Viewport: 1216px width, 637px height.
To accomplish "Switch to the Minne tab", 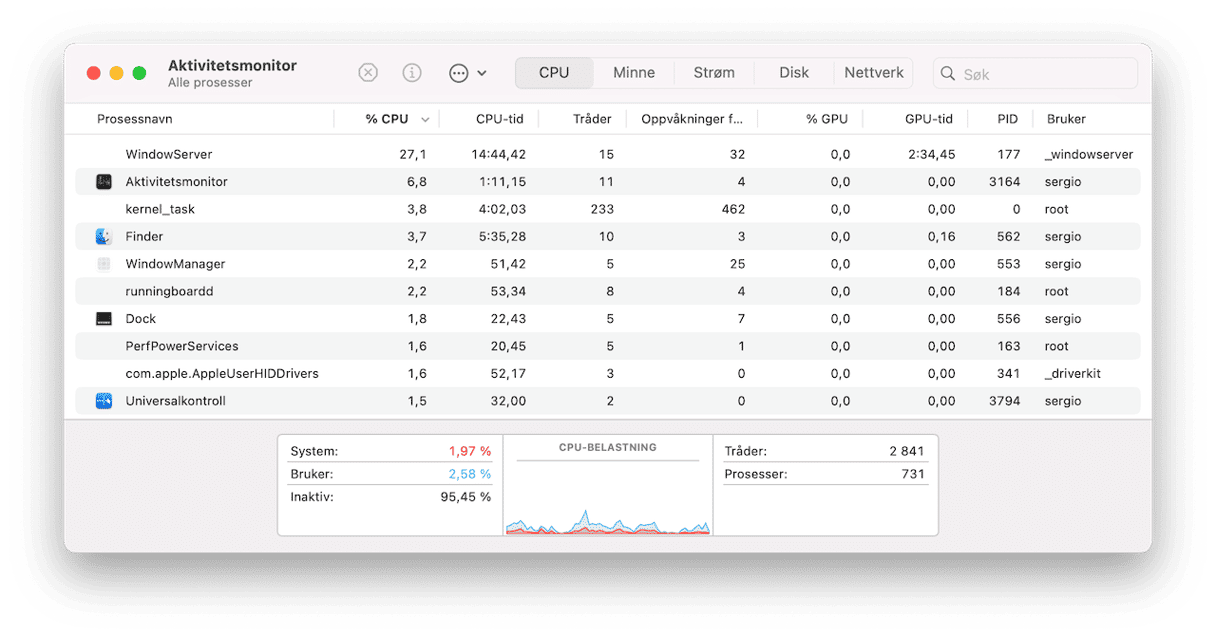I will [x=634, y=73].
